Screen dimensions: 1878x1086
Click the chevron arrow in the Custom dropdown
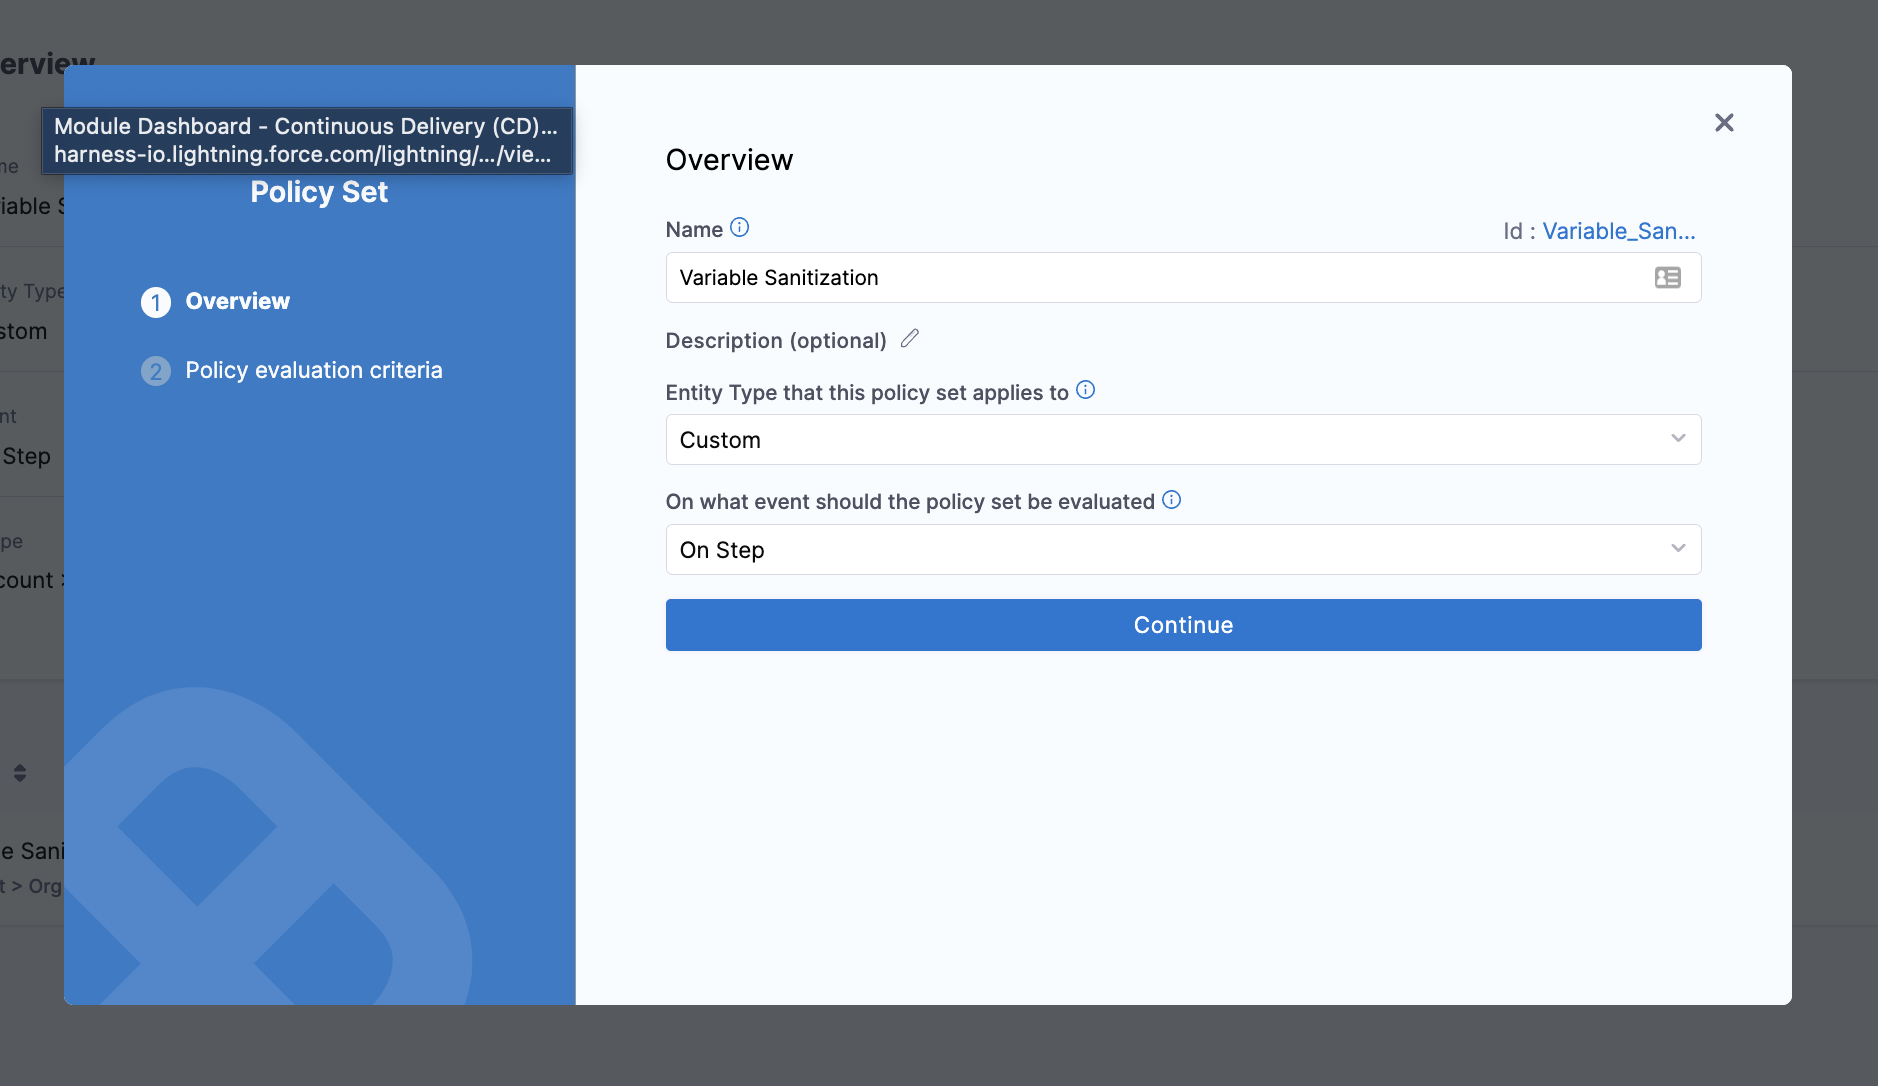tap(1678, 439)
